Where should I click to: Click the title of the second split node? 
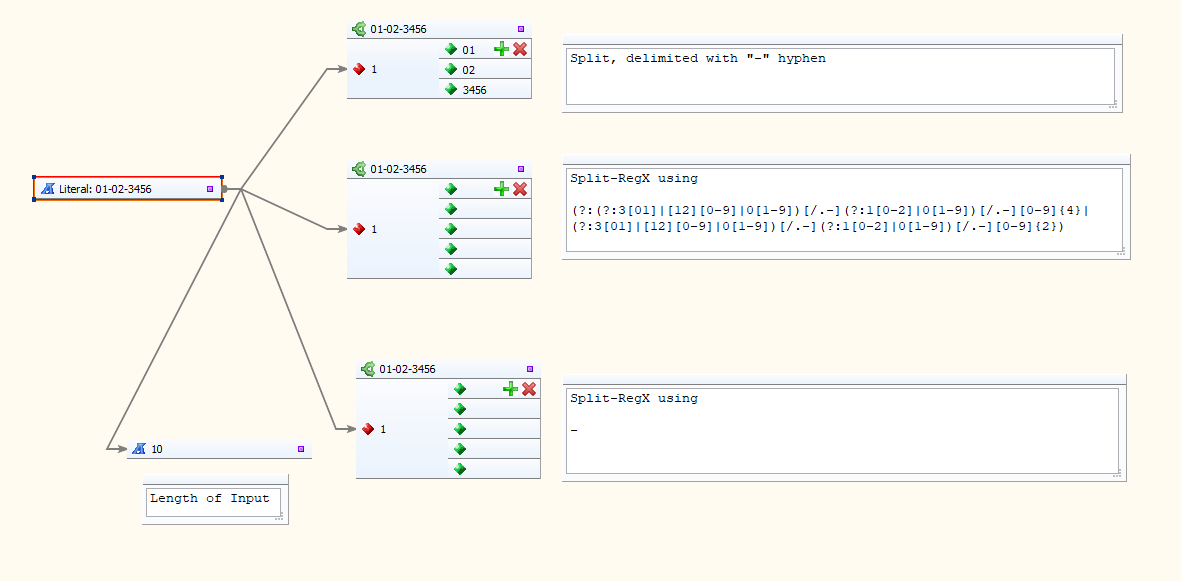398,169
